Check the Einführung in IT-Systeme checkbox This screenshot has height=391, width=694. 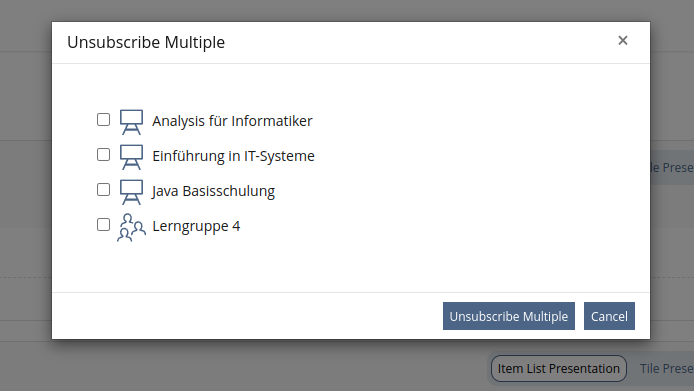[x=104, y=155]
